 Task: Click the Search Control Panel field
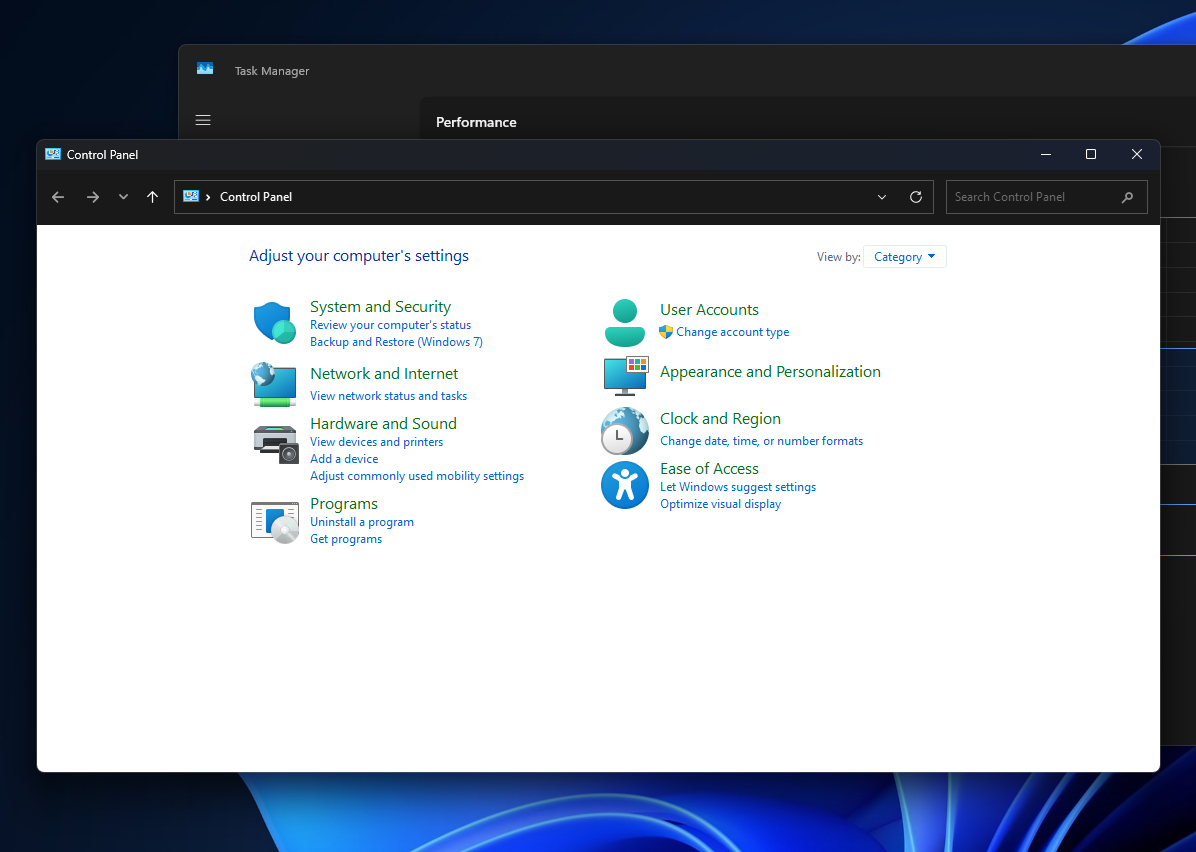1046,197
